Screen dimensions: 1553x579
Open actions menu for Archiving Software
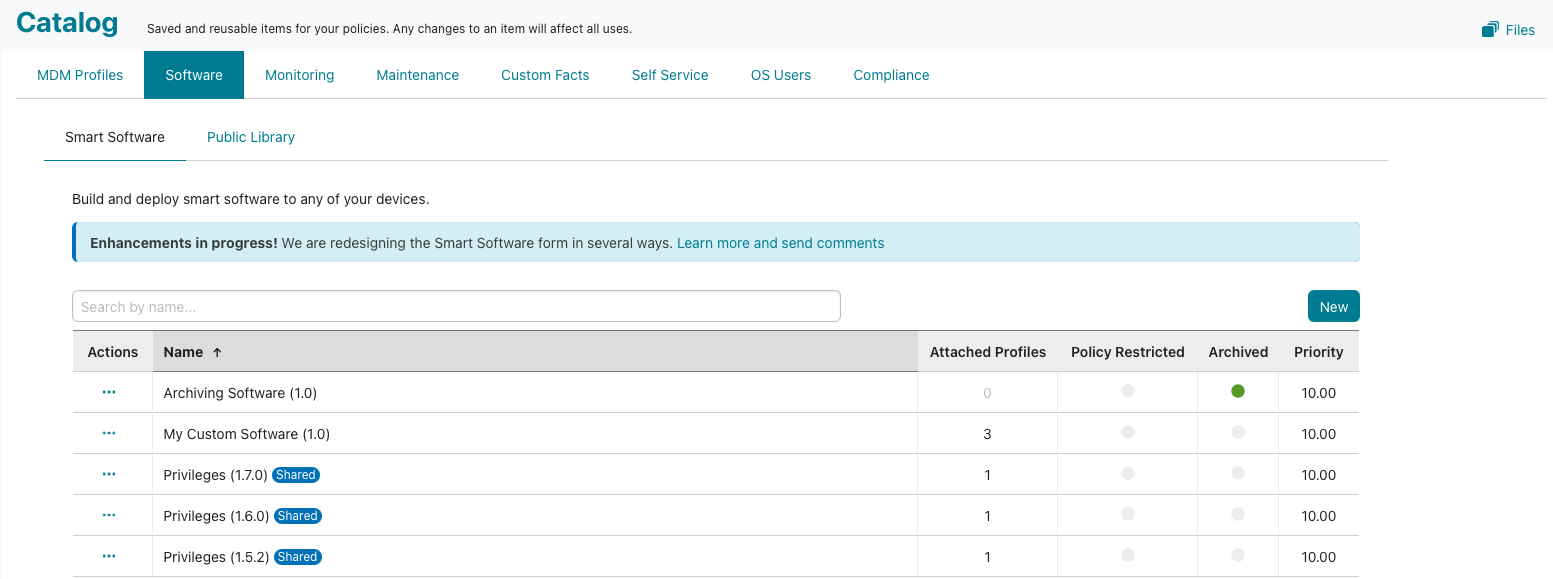click(x=109, y=393)
